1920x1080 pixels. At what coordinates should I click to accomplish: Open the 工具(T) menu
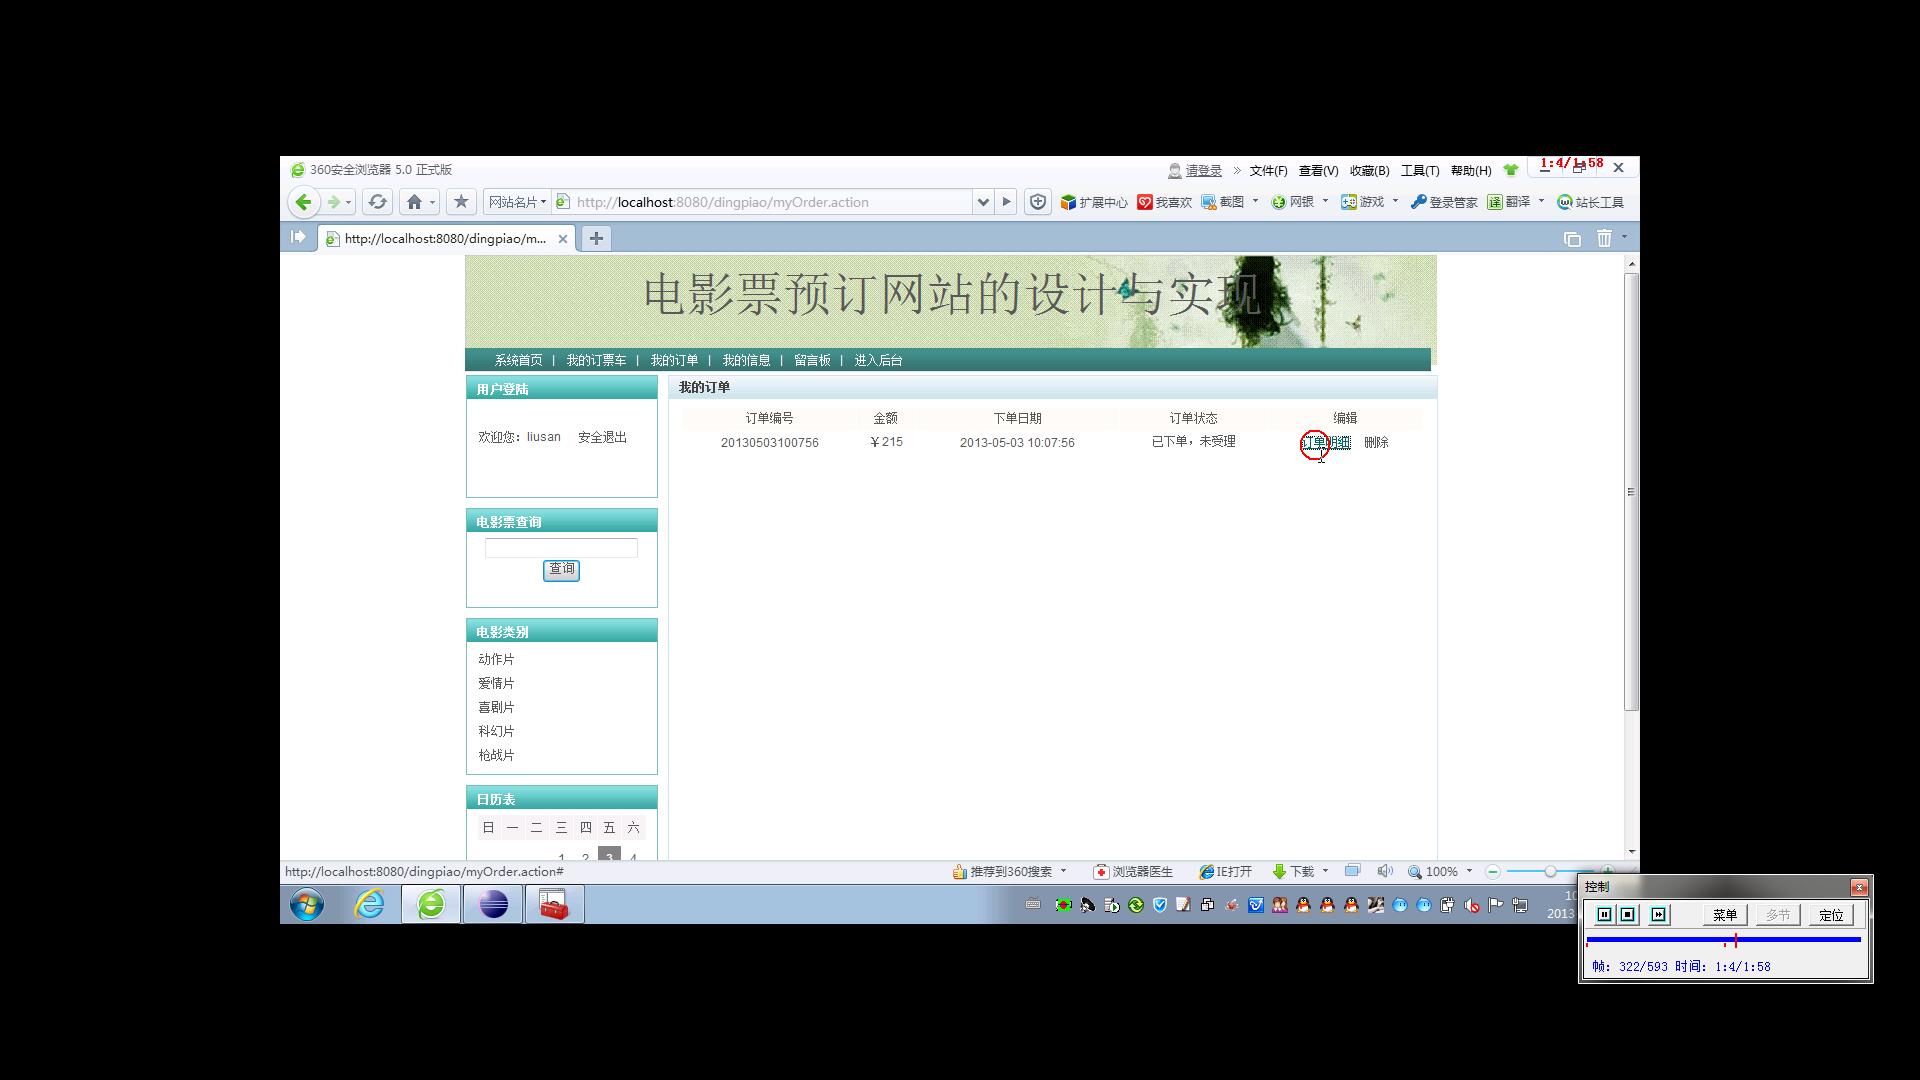tap(1420, 171)
